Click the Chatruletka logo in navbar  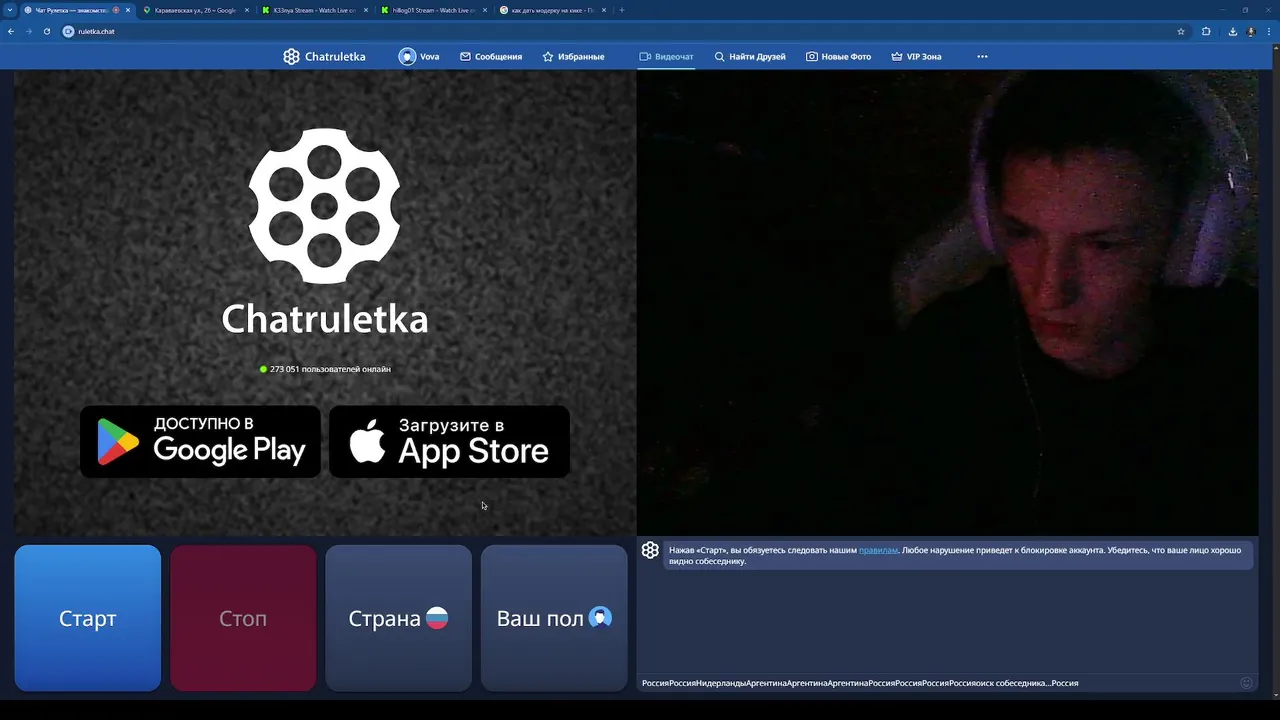324,57
